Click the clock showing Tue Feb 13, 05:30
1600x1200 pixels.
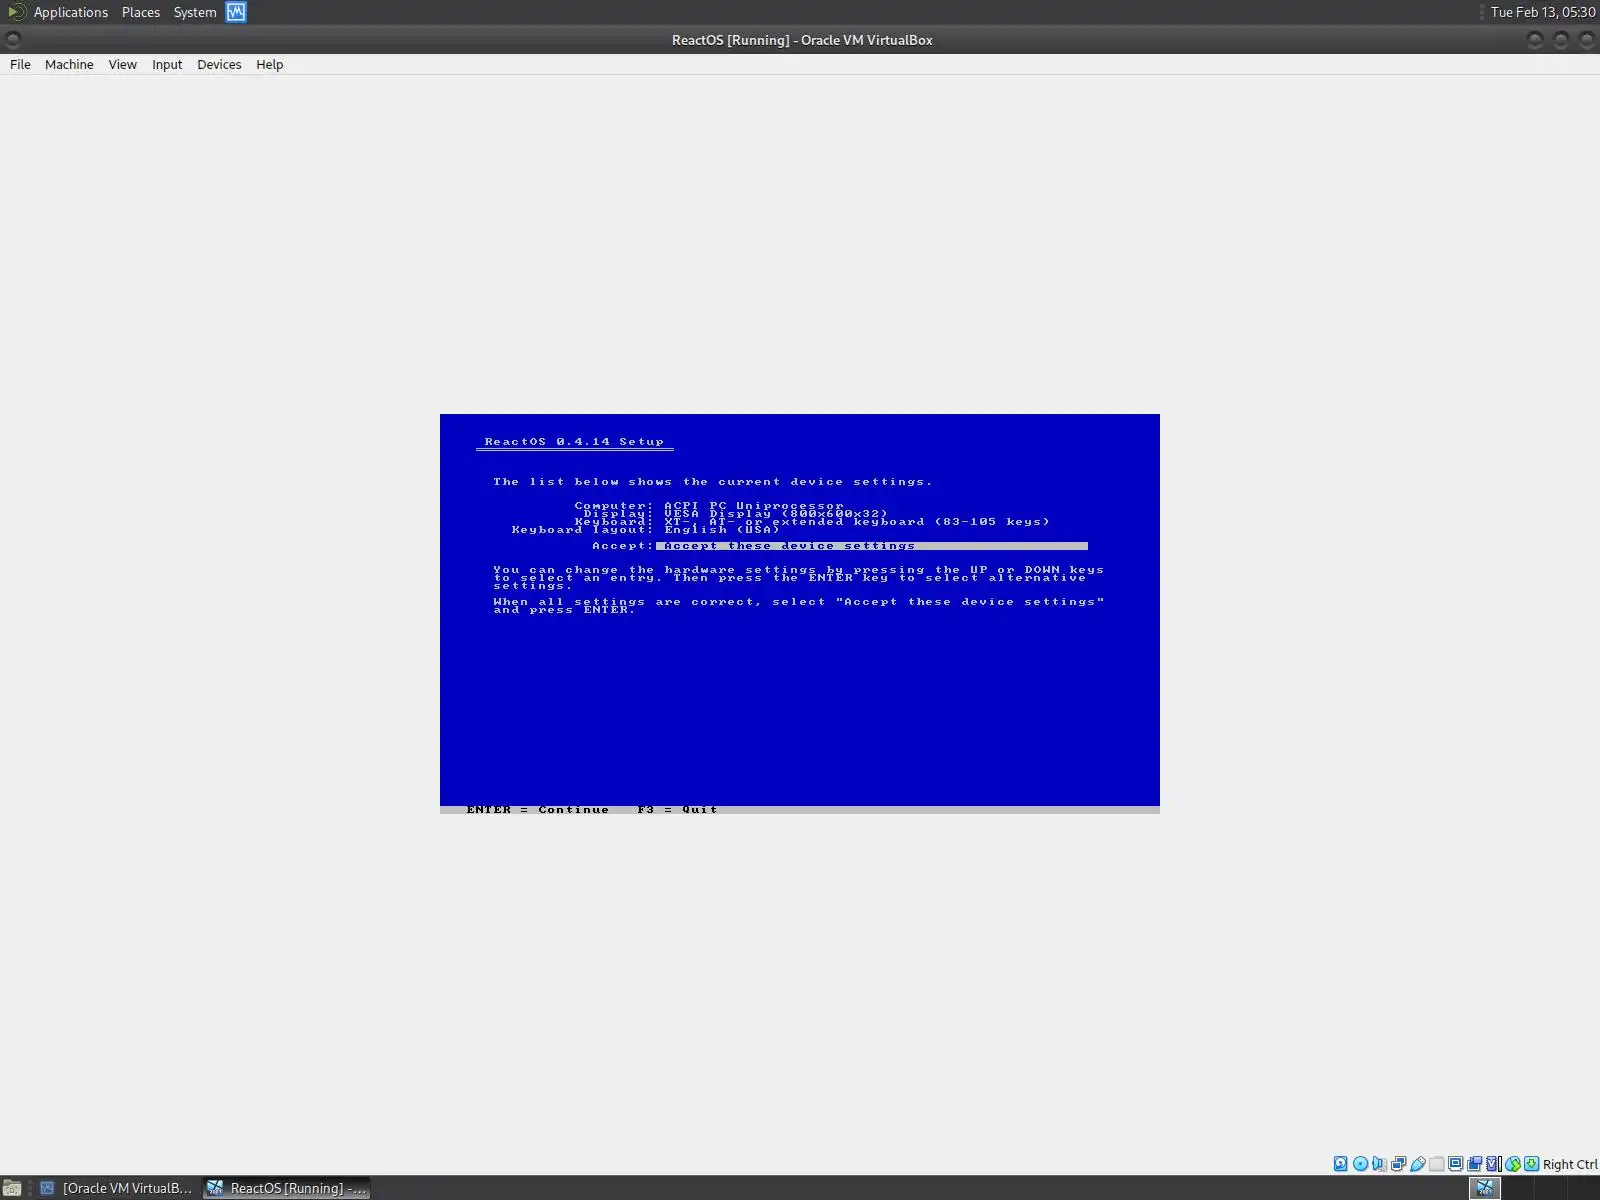click(x=1543, y=12)
